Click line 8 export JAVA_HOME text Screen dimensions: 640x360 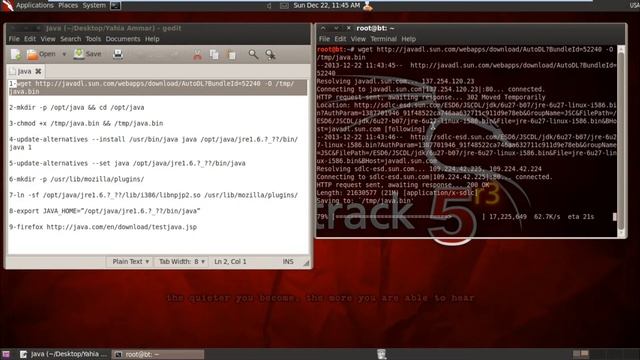(x=104, y=211)
